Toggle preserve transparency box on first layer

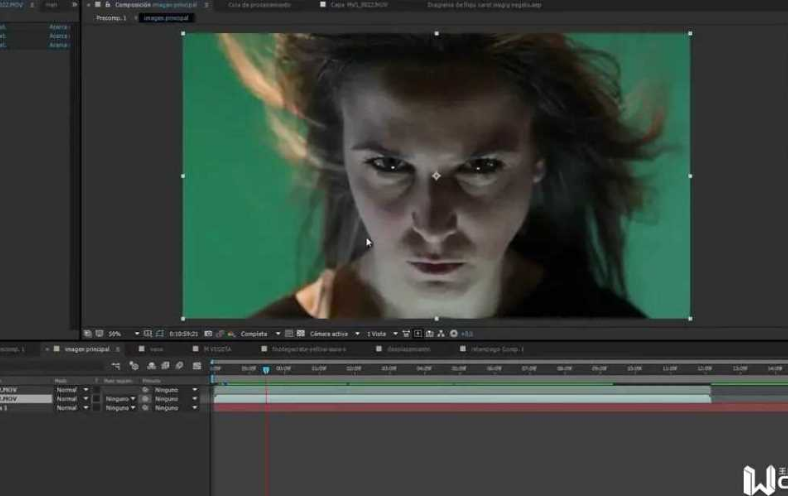(96, 390)
